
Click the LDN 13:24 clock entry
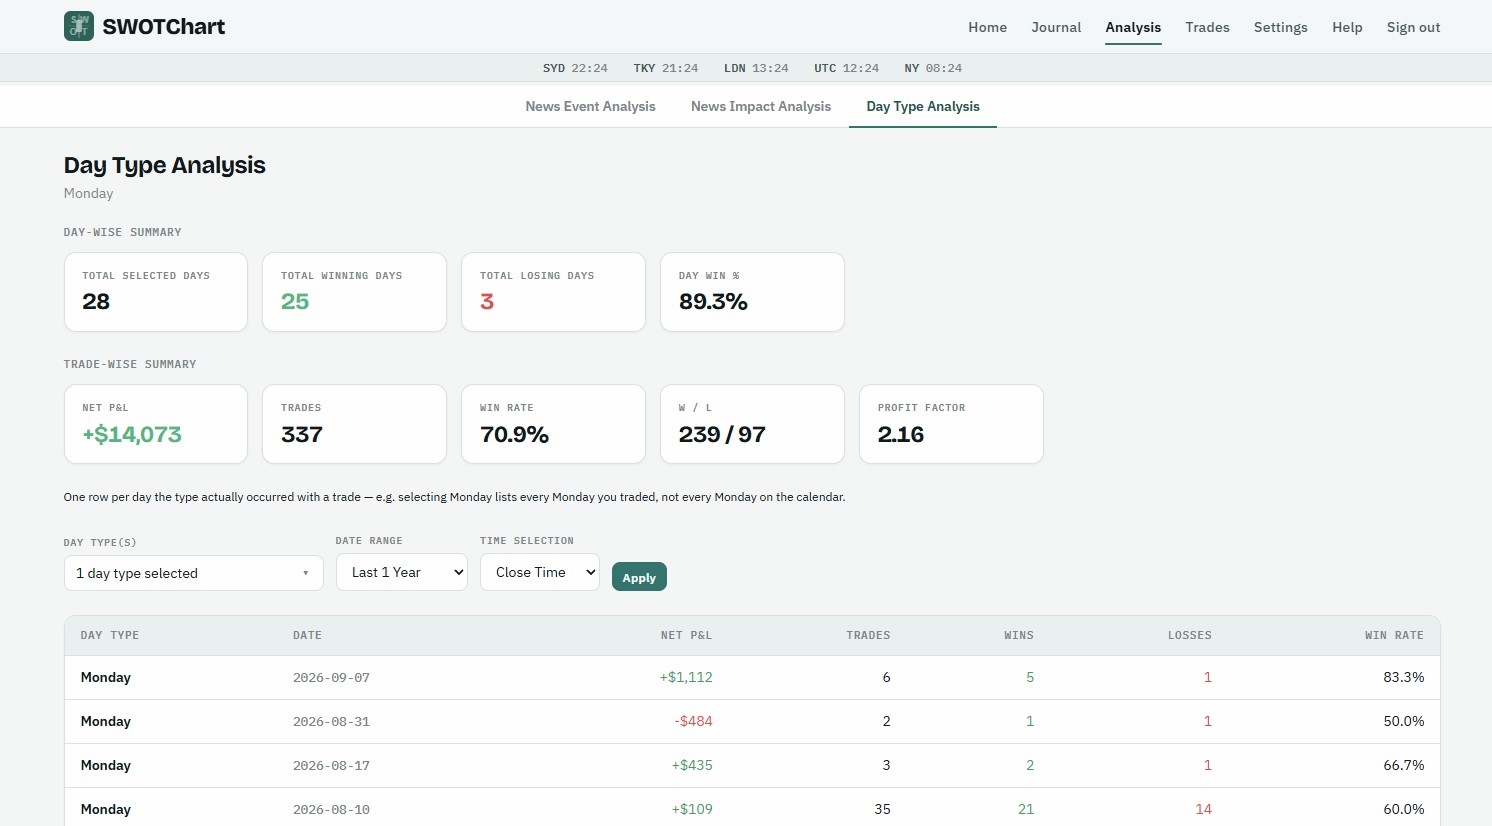756,68
